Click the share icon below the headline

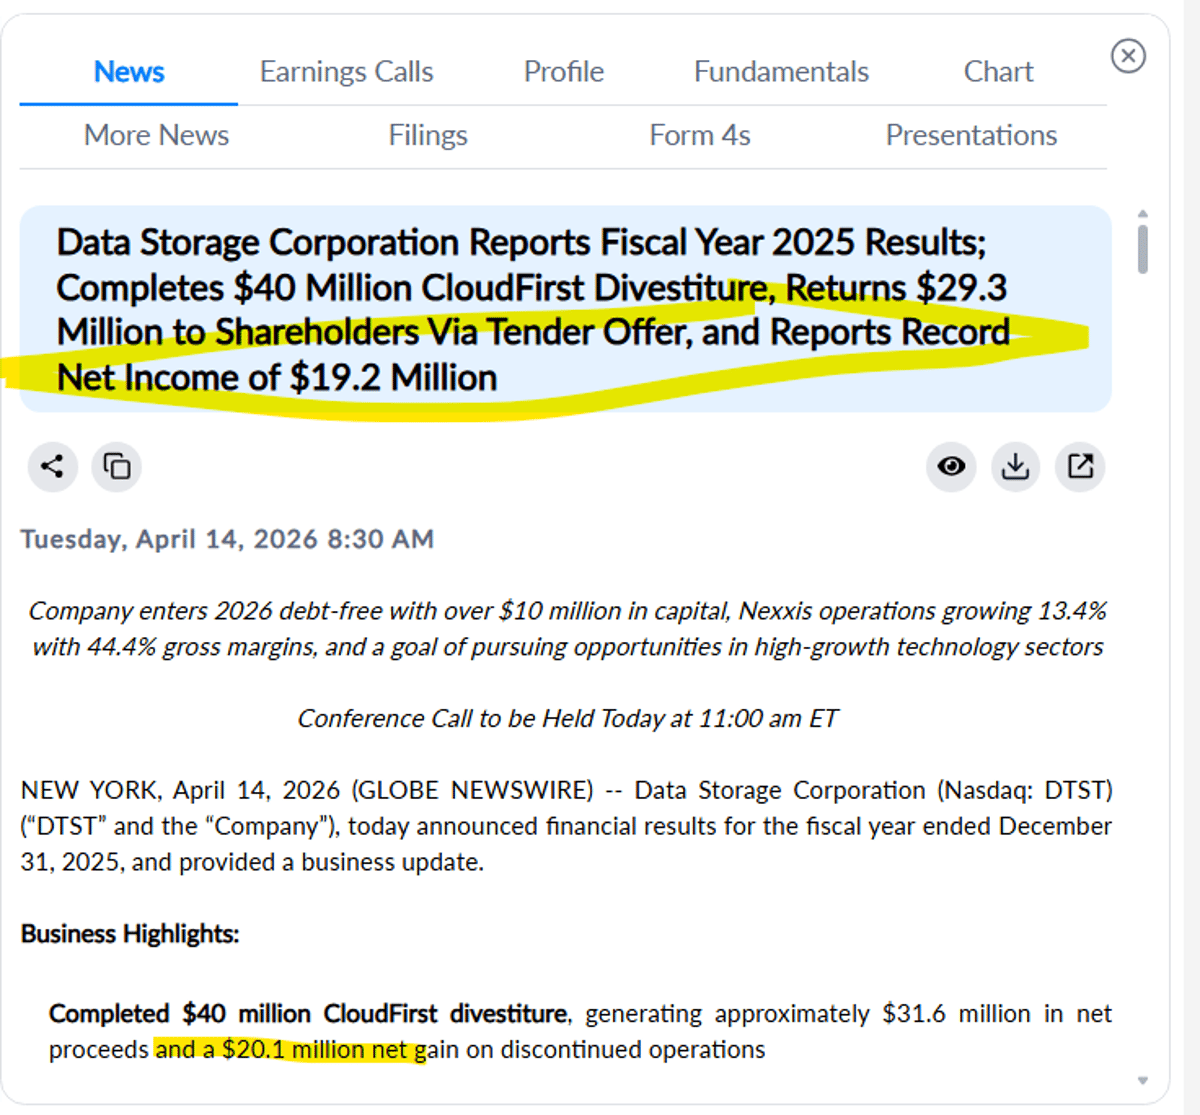click(52, 467)
